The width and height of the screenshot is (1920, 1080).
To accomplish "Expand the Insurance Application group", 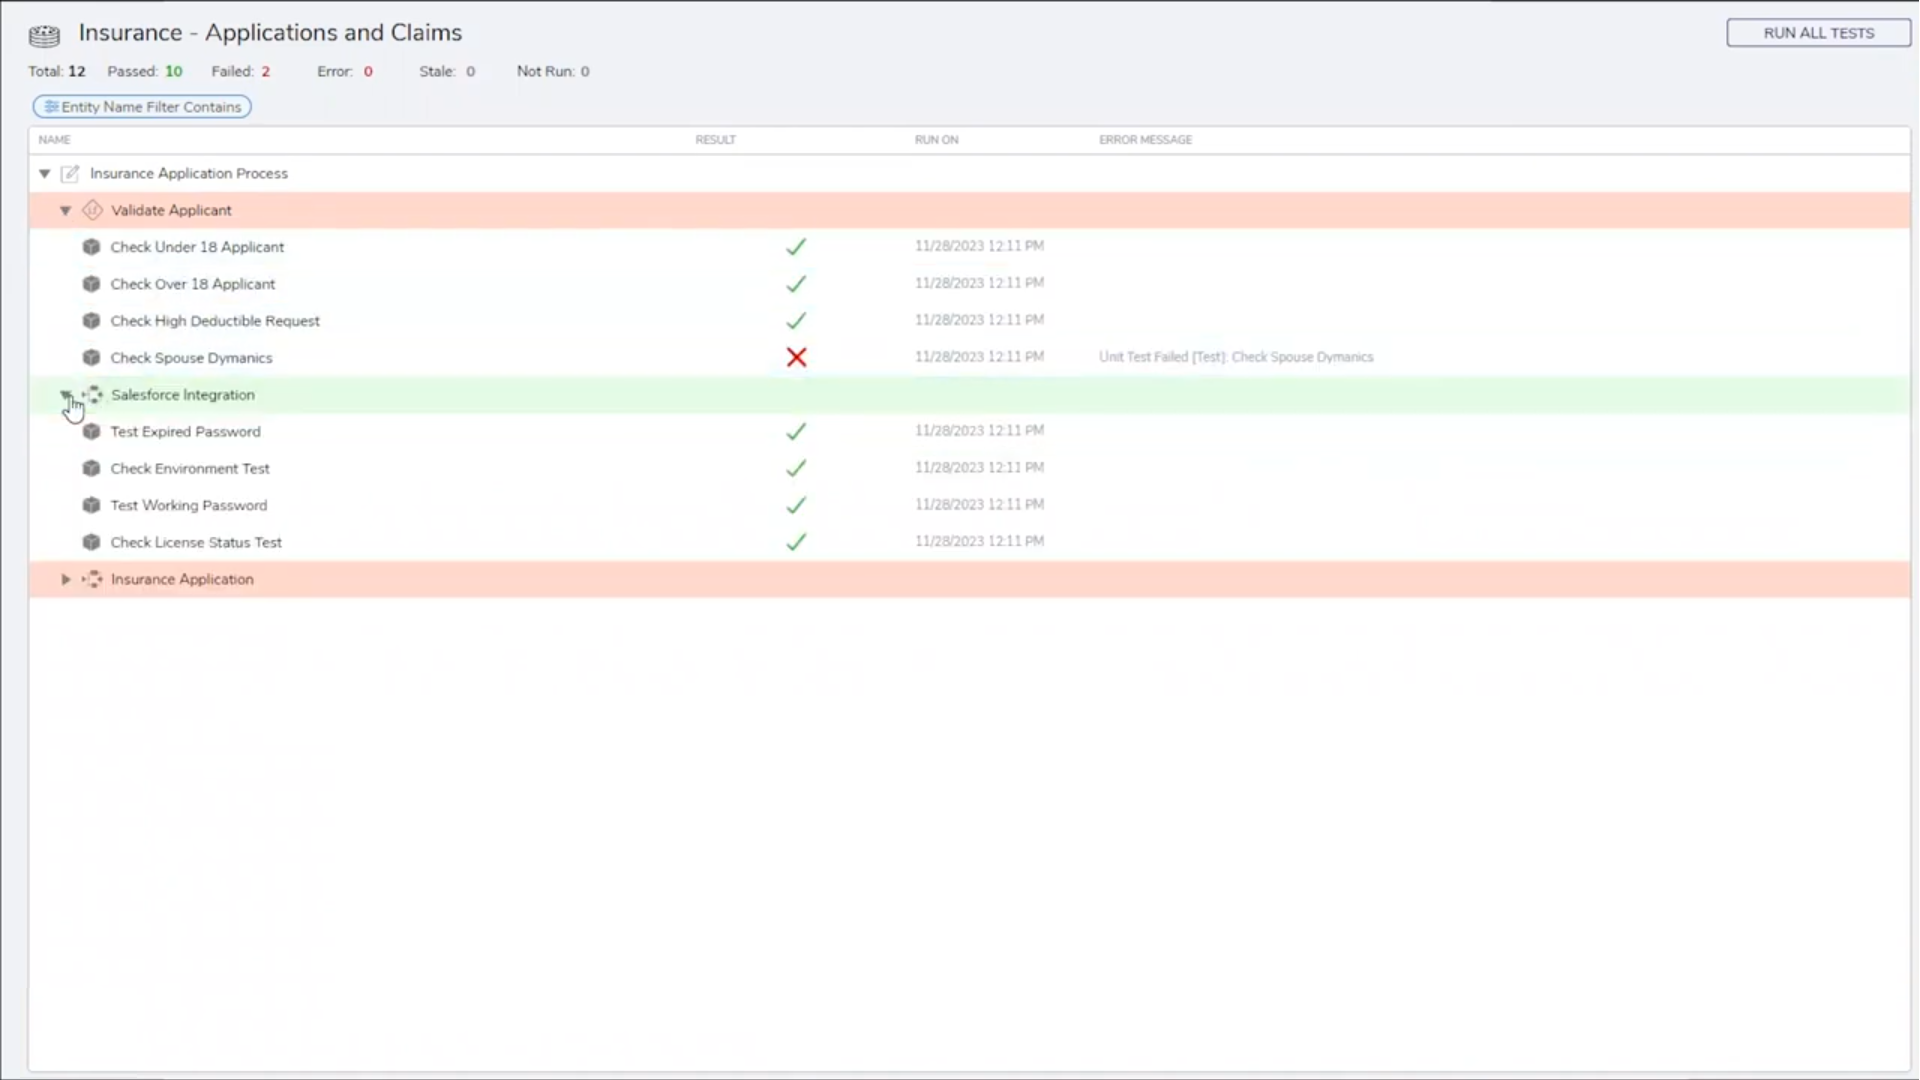I will pyautogui.click(x=66, y=580).
